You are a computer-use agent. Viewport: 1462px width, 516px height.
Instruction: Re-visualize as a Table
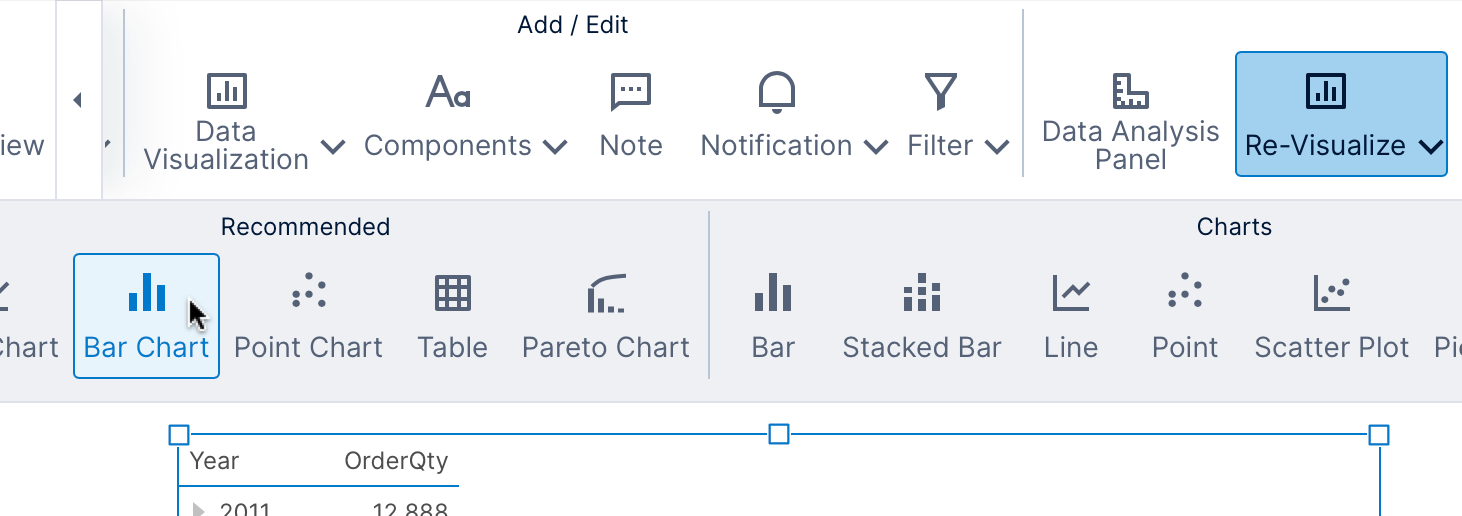pos(452,316)
